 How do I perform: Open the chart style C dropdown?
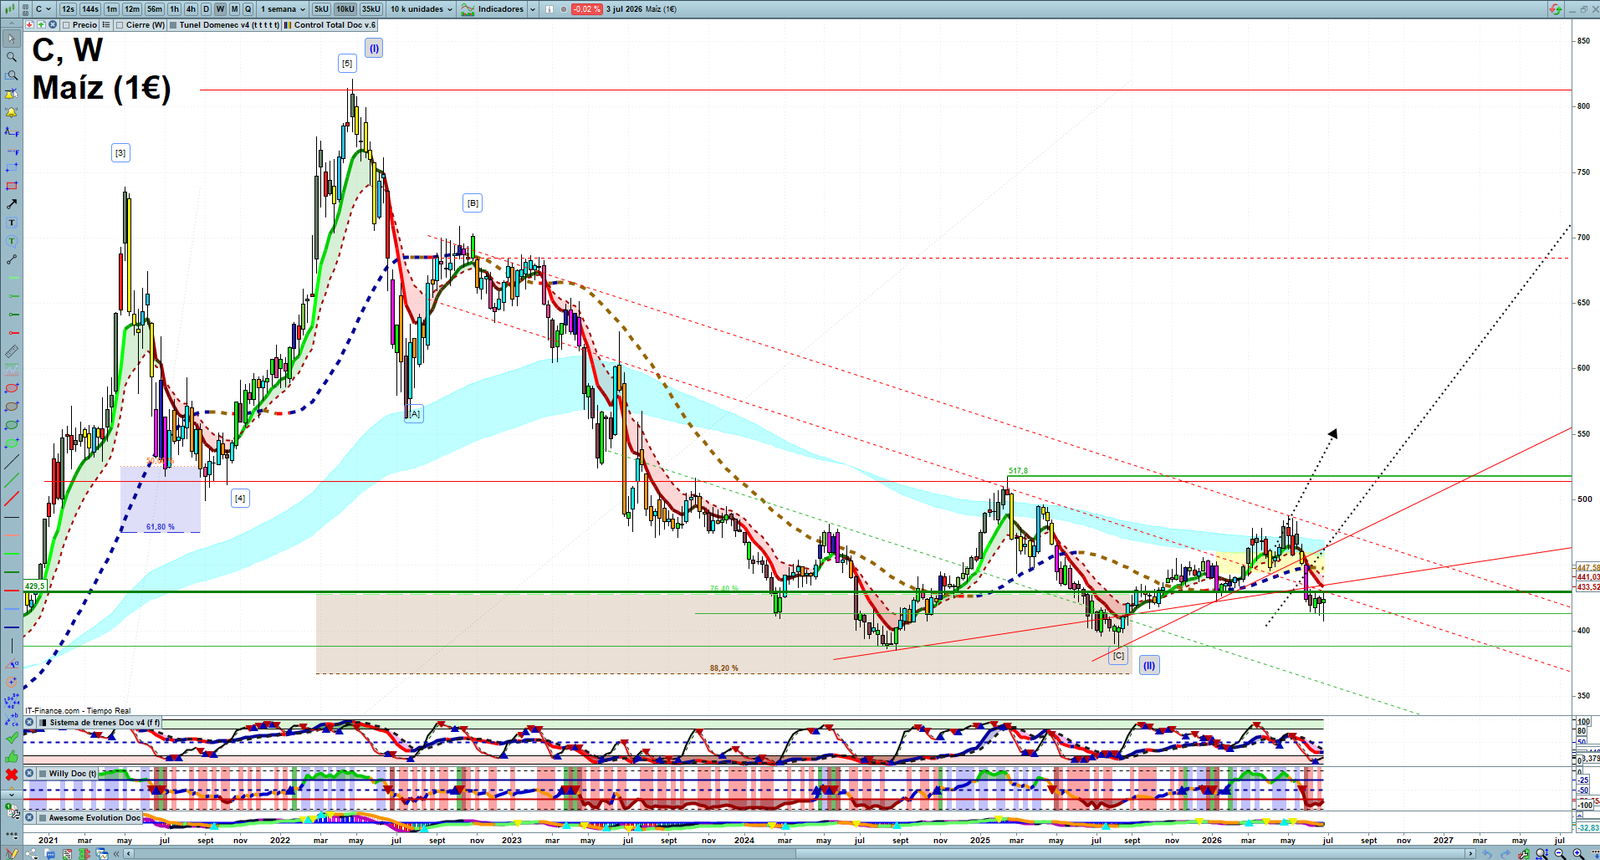[43, 9]
